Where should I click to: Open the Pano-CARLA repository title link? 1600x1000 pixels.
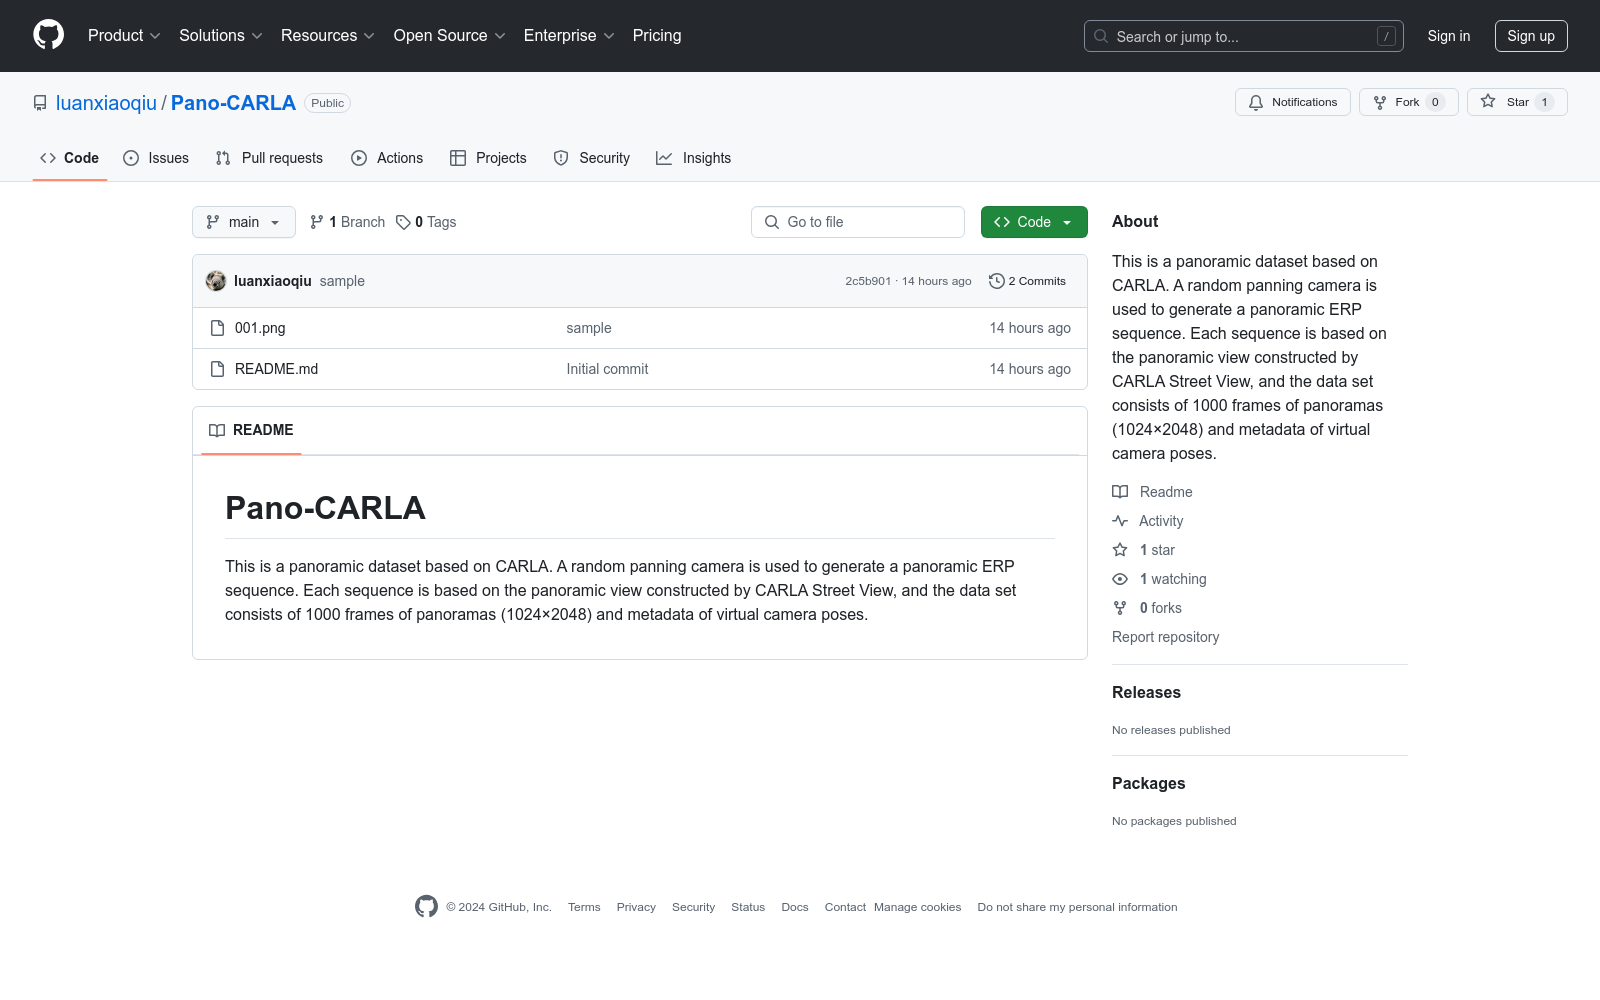233,103
